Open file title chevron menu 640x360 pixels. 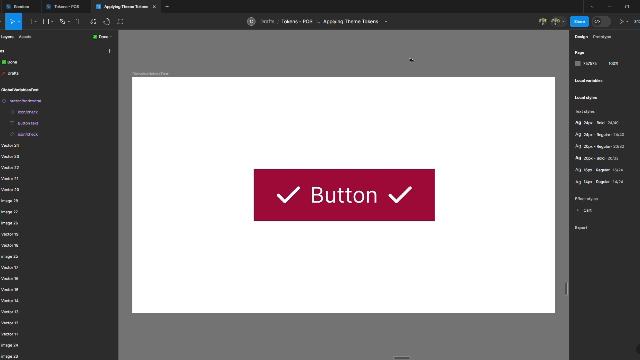point(386,22)
